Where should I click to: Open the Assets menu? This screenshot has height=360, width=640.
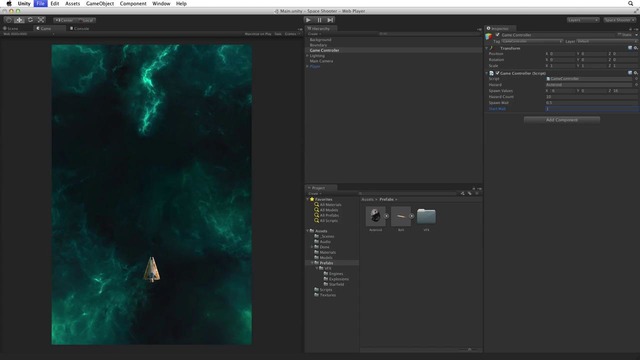73,3
